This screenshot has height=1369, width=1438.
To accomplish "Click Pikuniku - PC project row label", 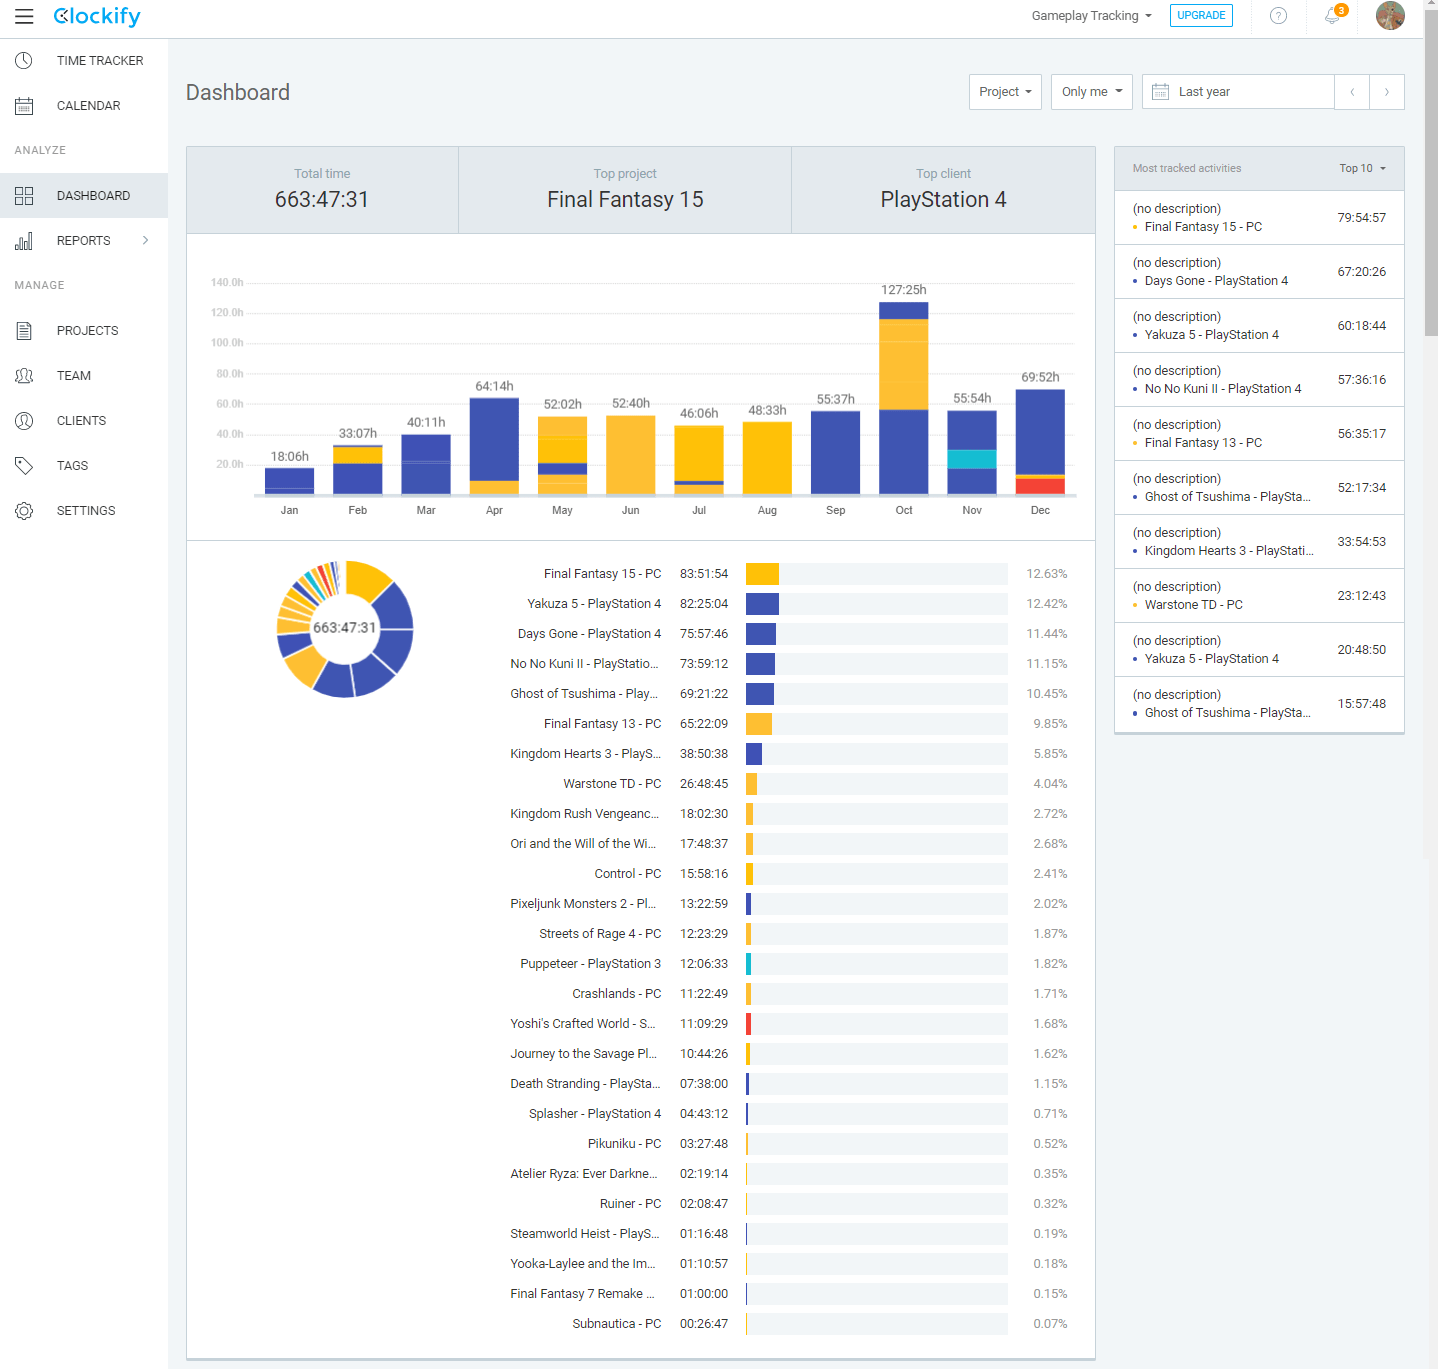I will point(625,1144).
